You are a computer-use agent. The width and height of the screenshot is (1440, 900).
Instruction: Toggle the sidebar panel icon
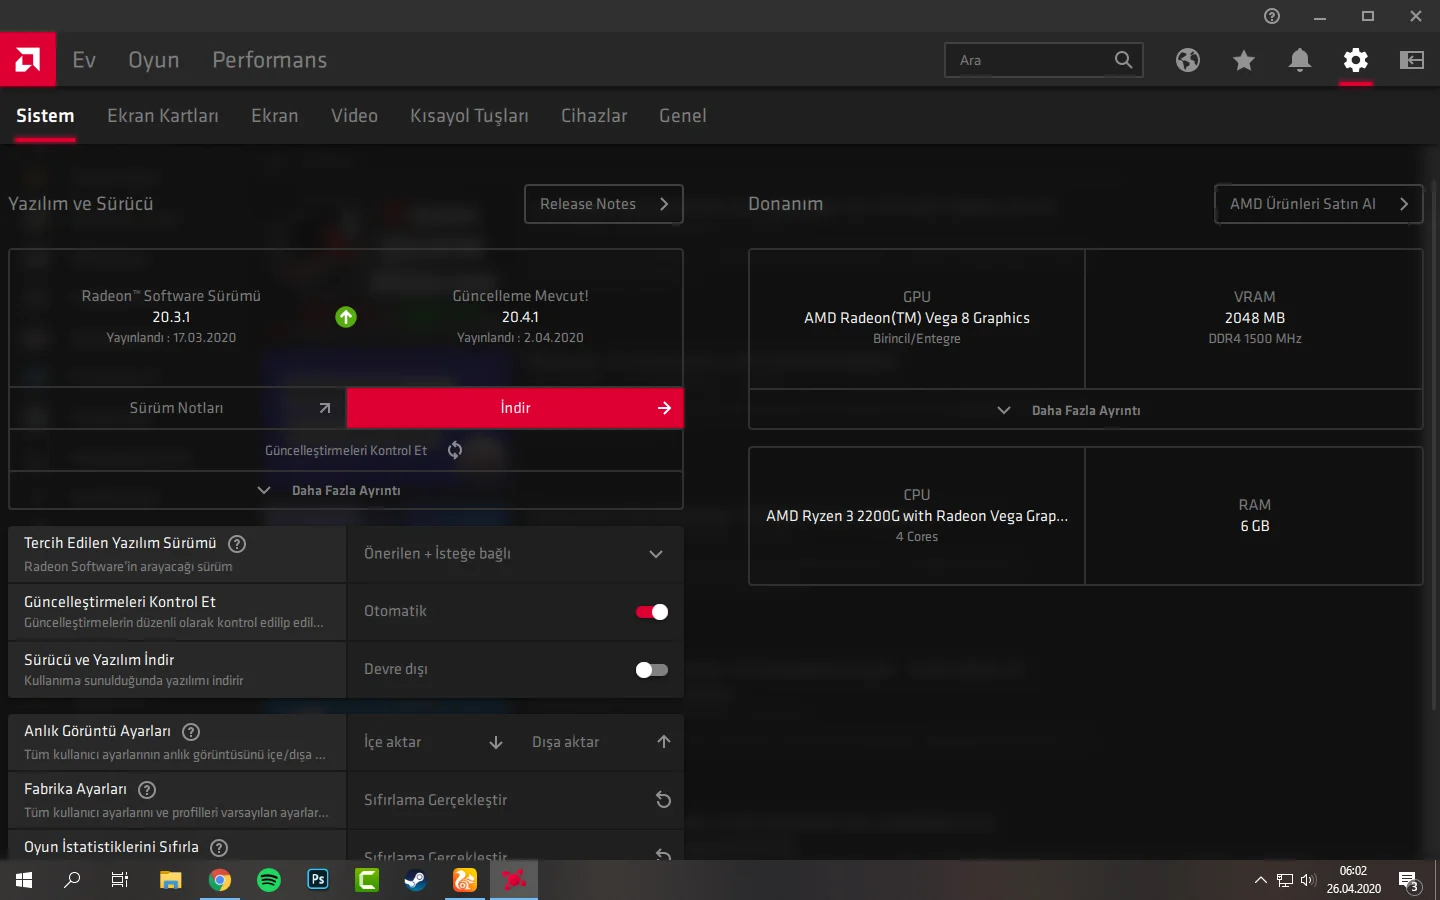pos(1411,60)
